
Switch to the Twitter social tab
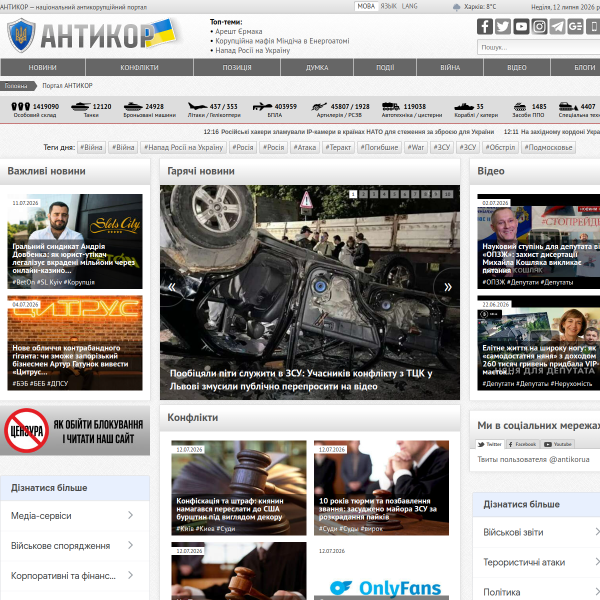[489, 444]
